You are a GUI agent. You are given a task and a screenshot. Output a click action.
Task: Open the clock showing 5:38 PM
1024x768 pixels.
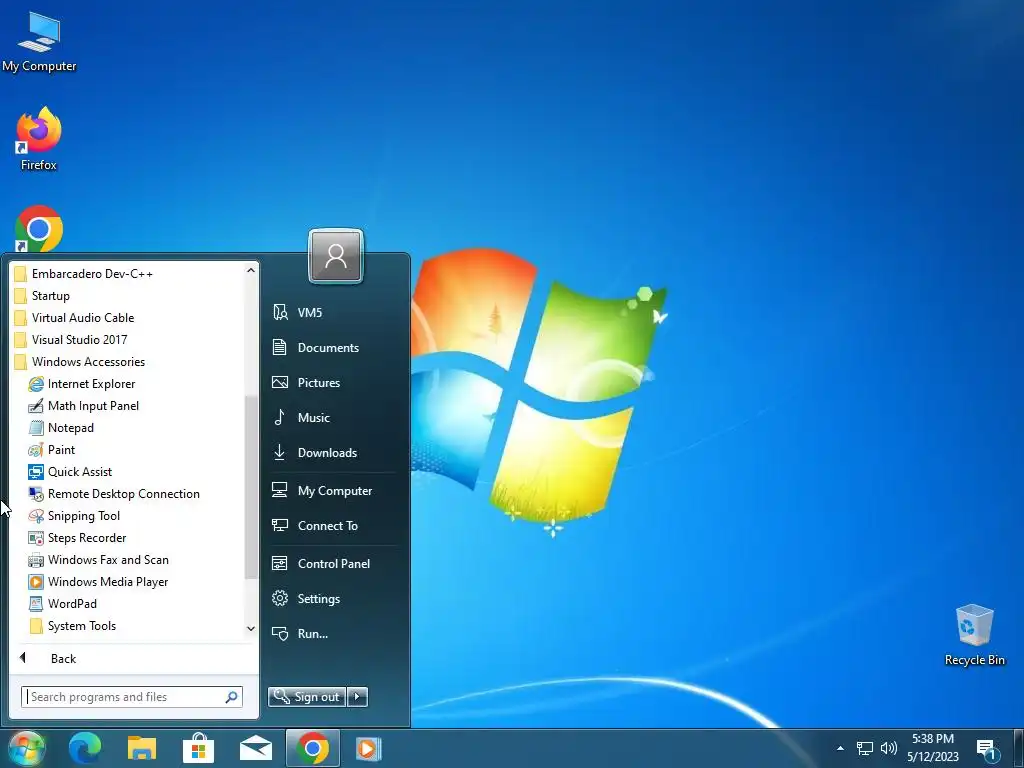point(933,748)
